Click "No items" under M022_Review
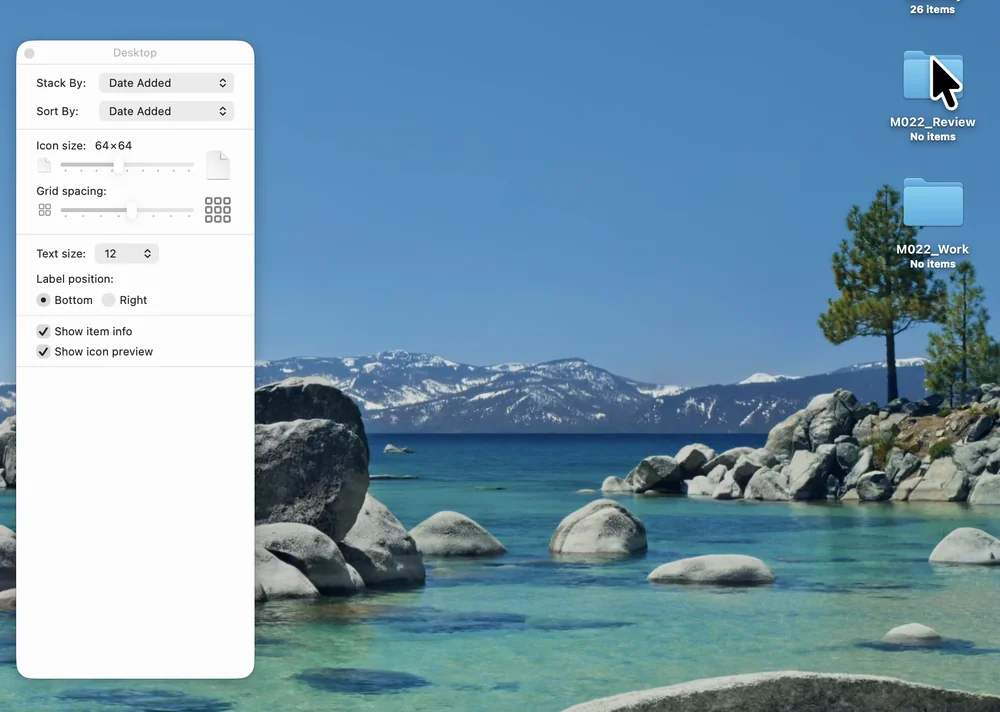 [932, 137]
